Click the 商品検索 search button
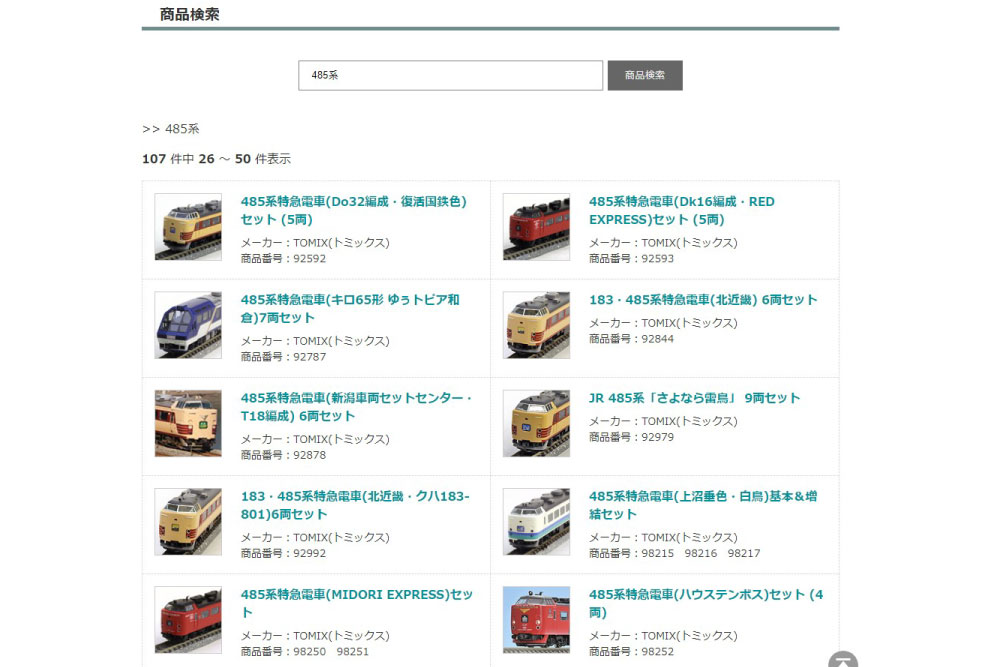The image size is (1000, 667). click(x=645, y=75)
